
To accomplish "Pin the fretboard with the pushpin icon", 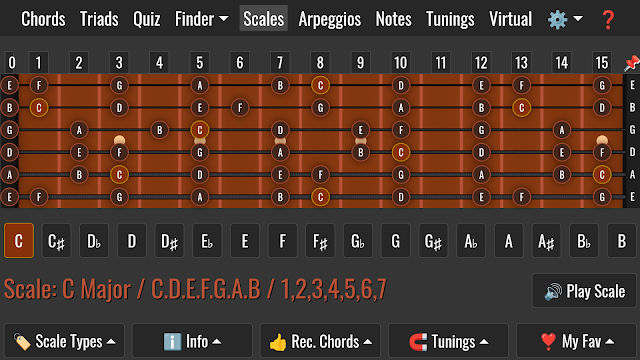I will tap(631, 63).
